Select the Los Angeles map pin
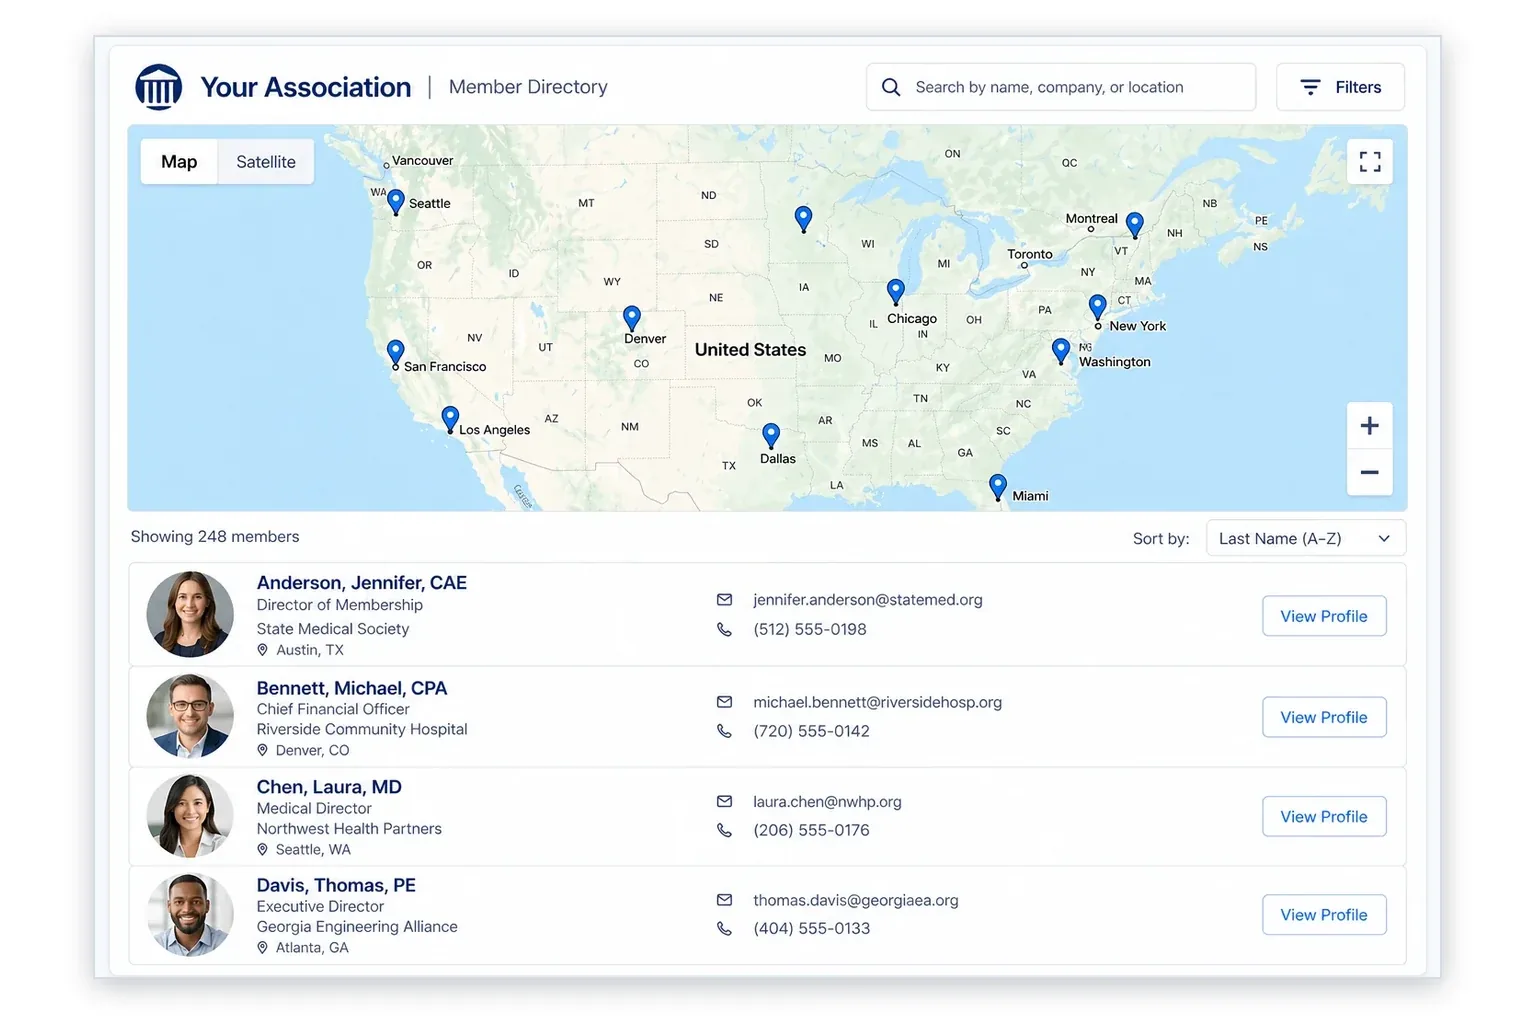This screenshot has width=1536, height=1024. point(450,419)
